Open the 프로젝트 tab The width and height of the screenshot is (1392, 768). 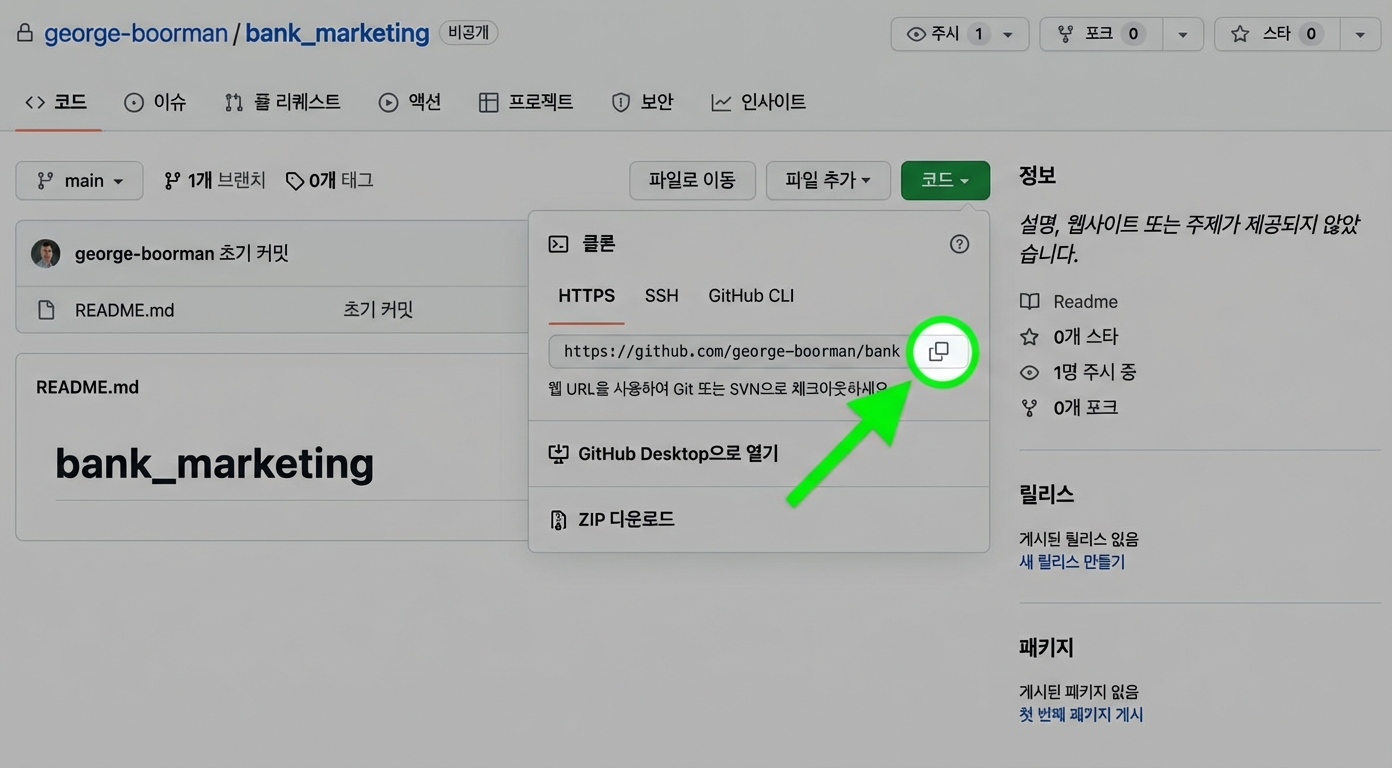point(526,102)
